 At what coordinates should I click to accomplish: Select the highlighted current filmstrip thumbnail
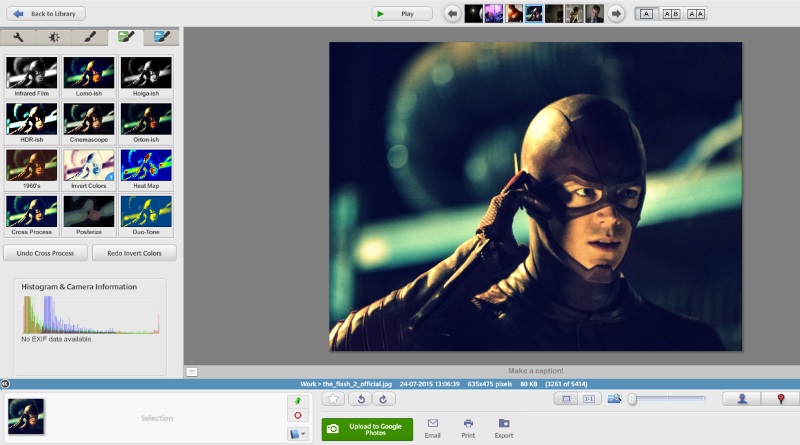coord(534,14)
